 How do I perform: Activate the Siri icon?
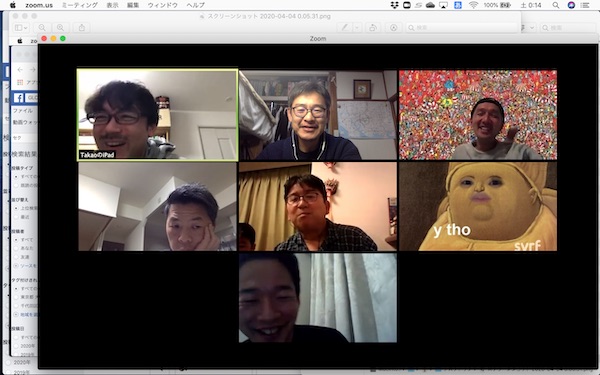571,5
